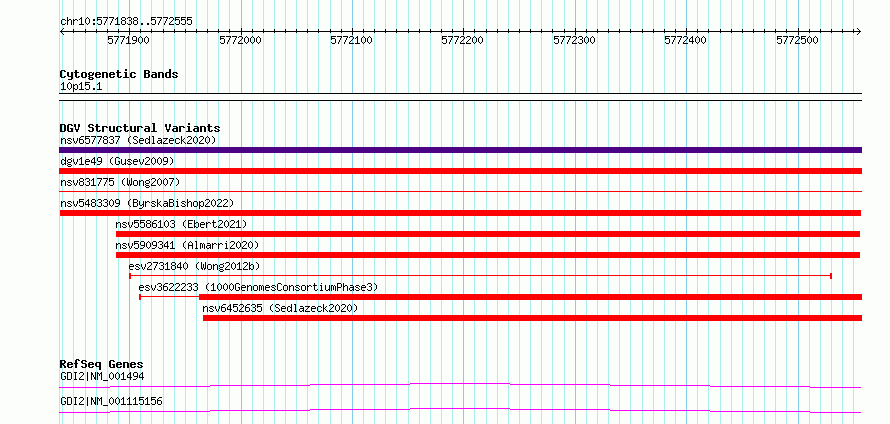Click nsv5586103 (Ebert2021) label
This screenshot has width=890, height=424.
coord(181,224)
